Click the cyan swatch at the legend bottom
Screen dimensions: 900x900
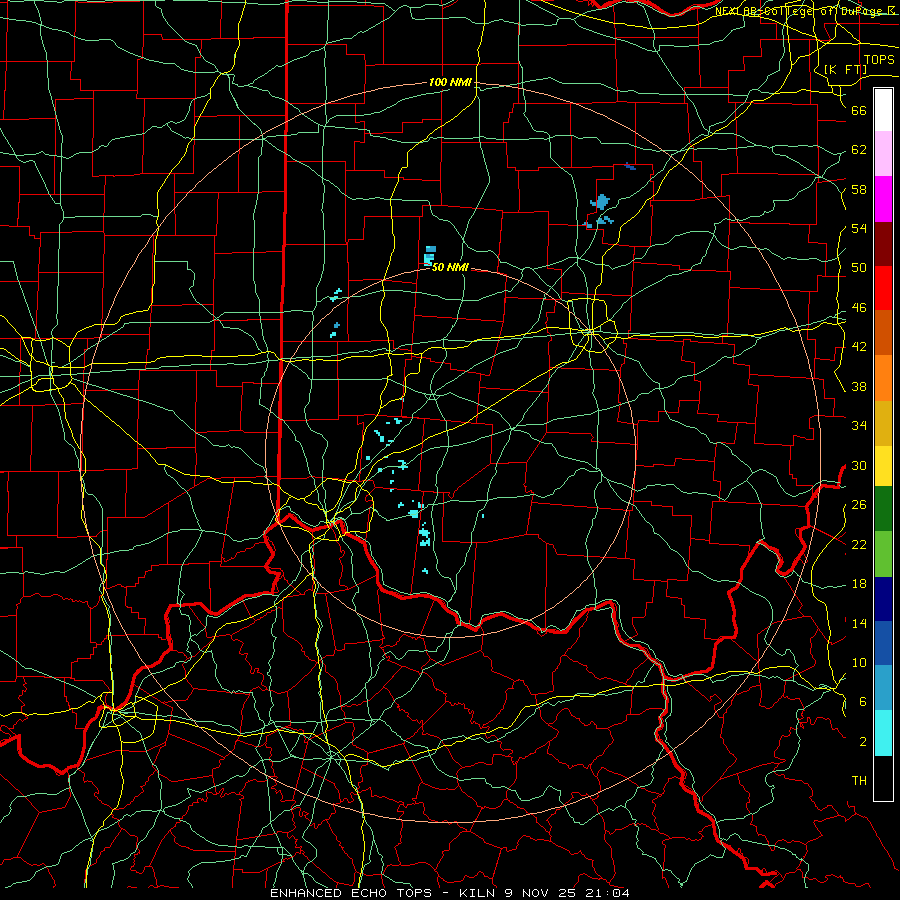883,734
